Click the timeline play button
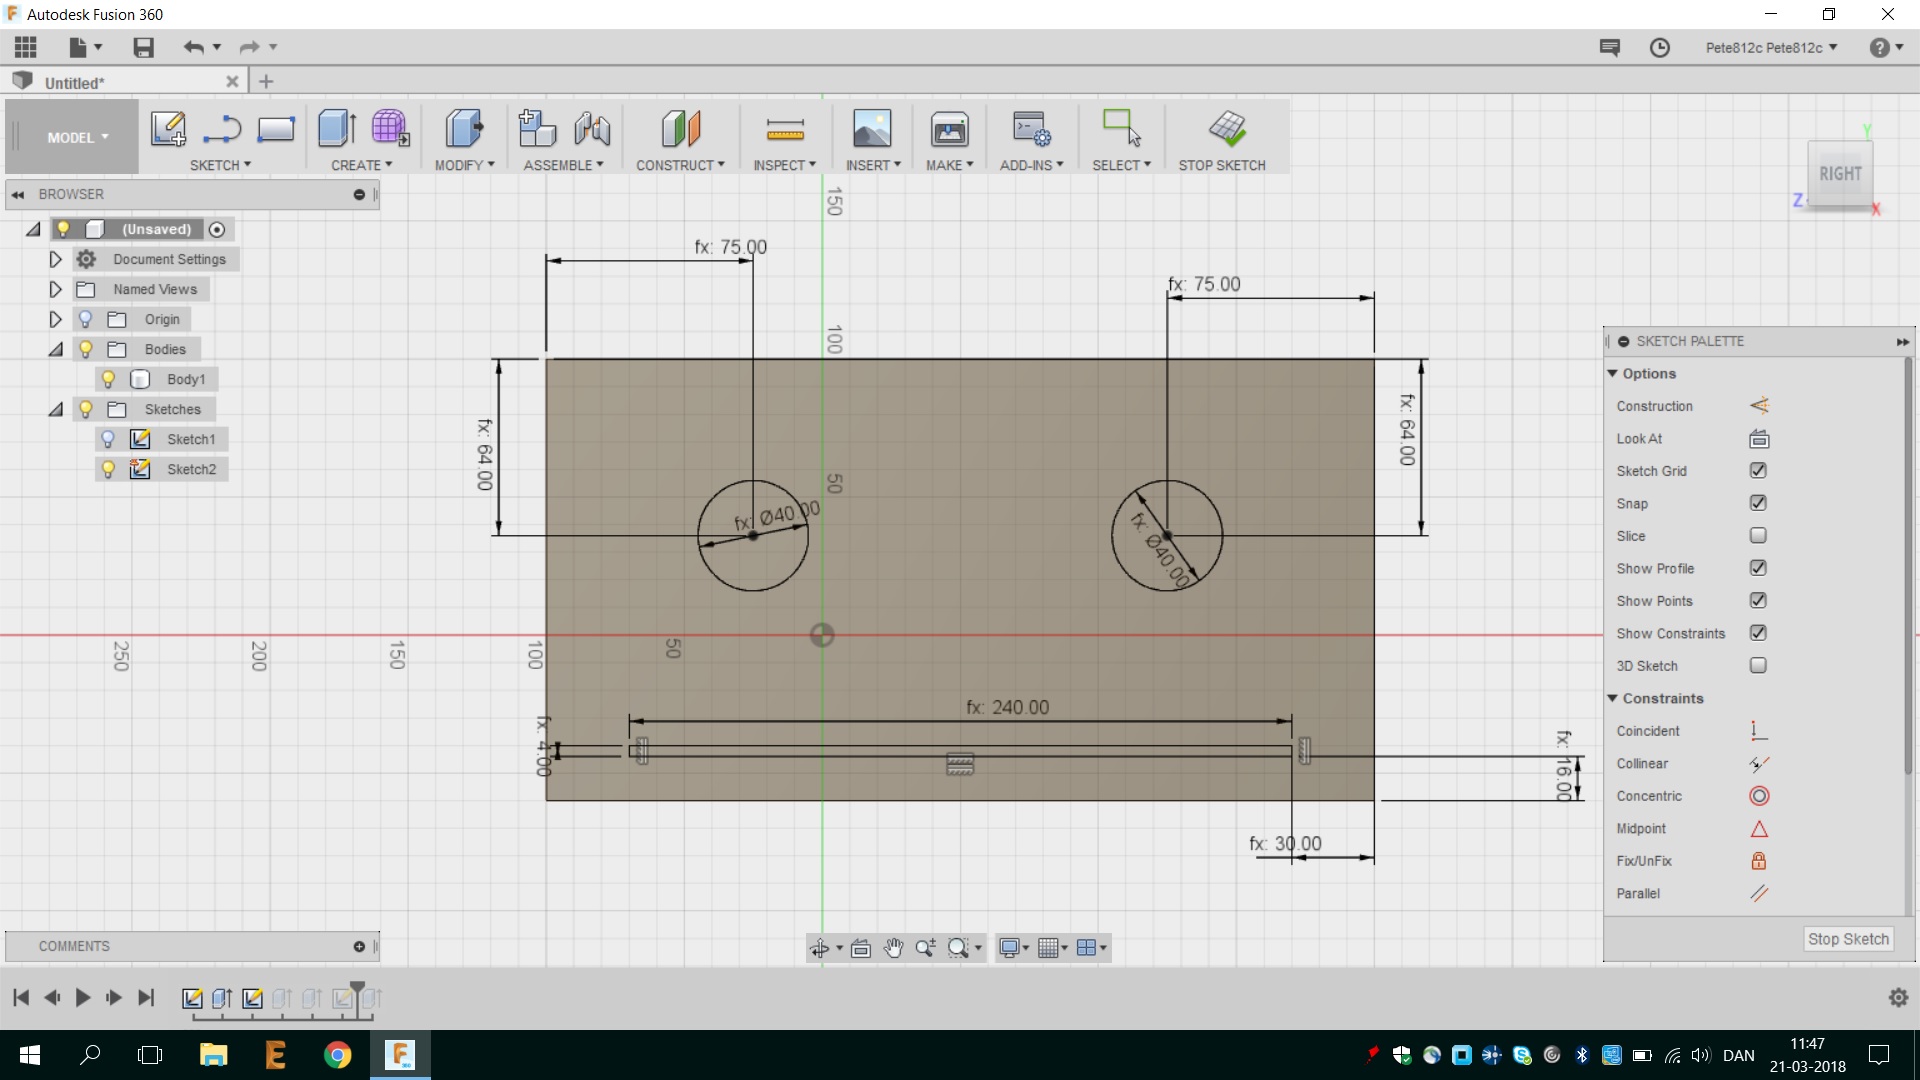 [83, 997]
